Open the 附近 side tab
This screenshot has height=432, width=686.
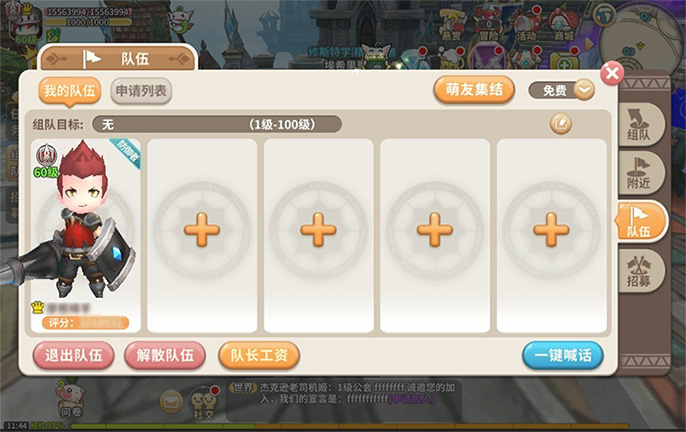tap(639, 173)
